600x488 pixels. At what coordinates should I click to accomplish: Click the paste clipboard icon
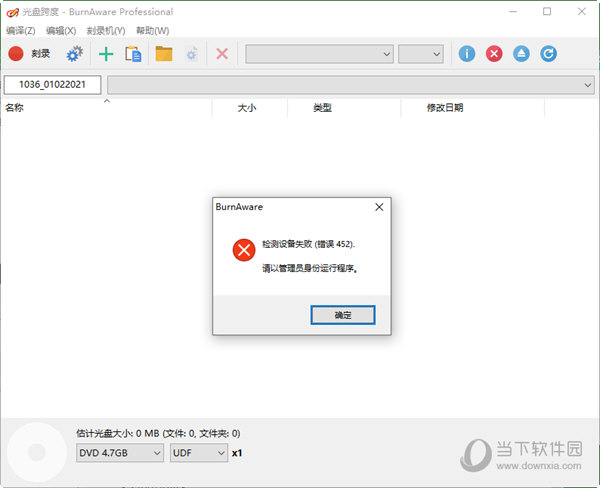click(133, 54)
